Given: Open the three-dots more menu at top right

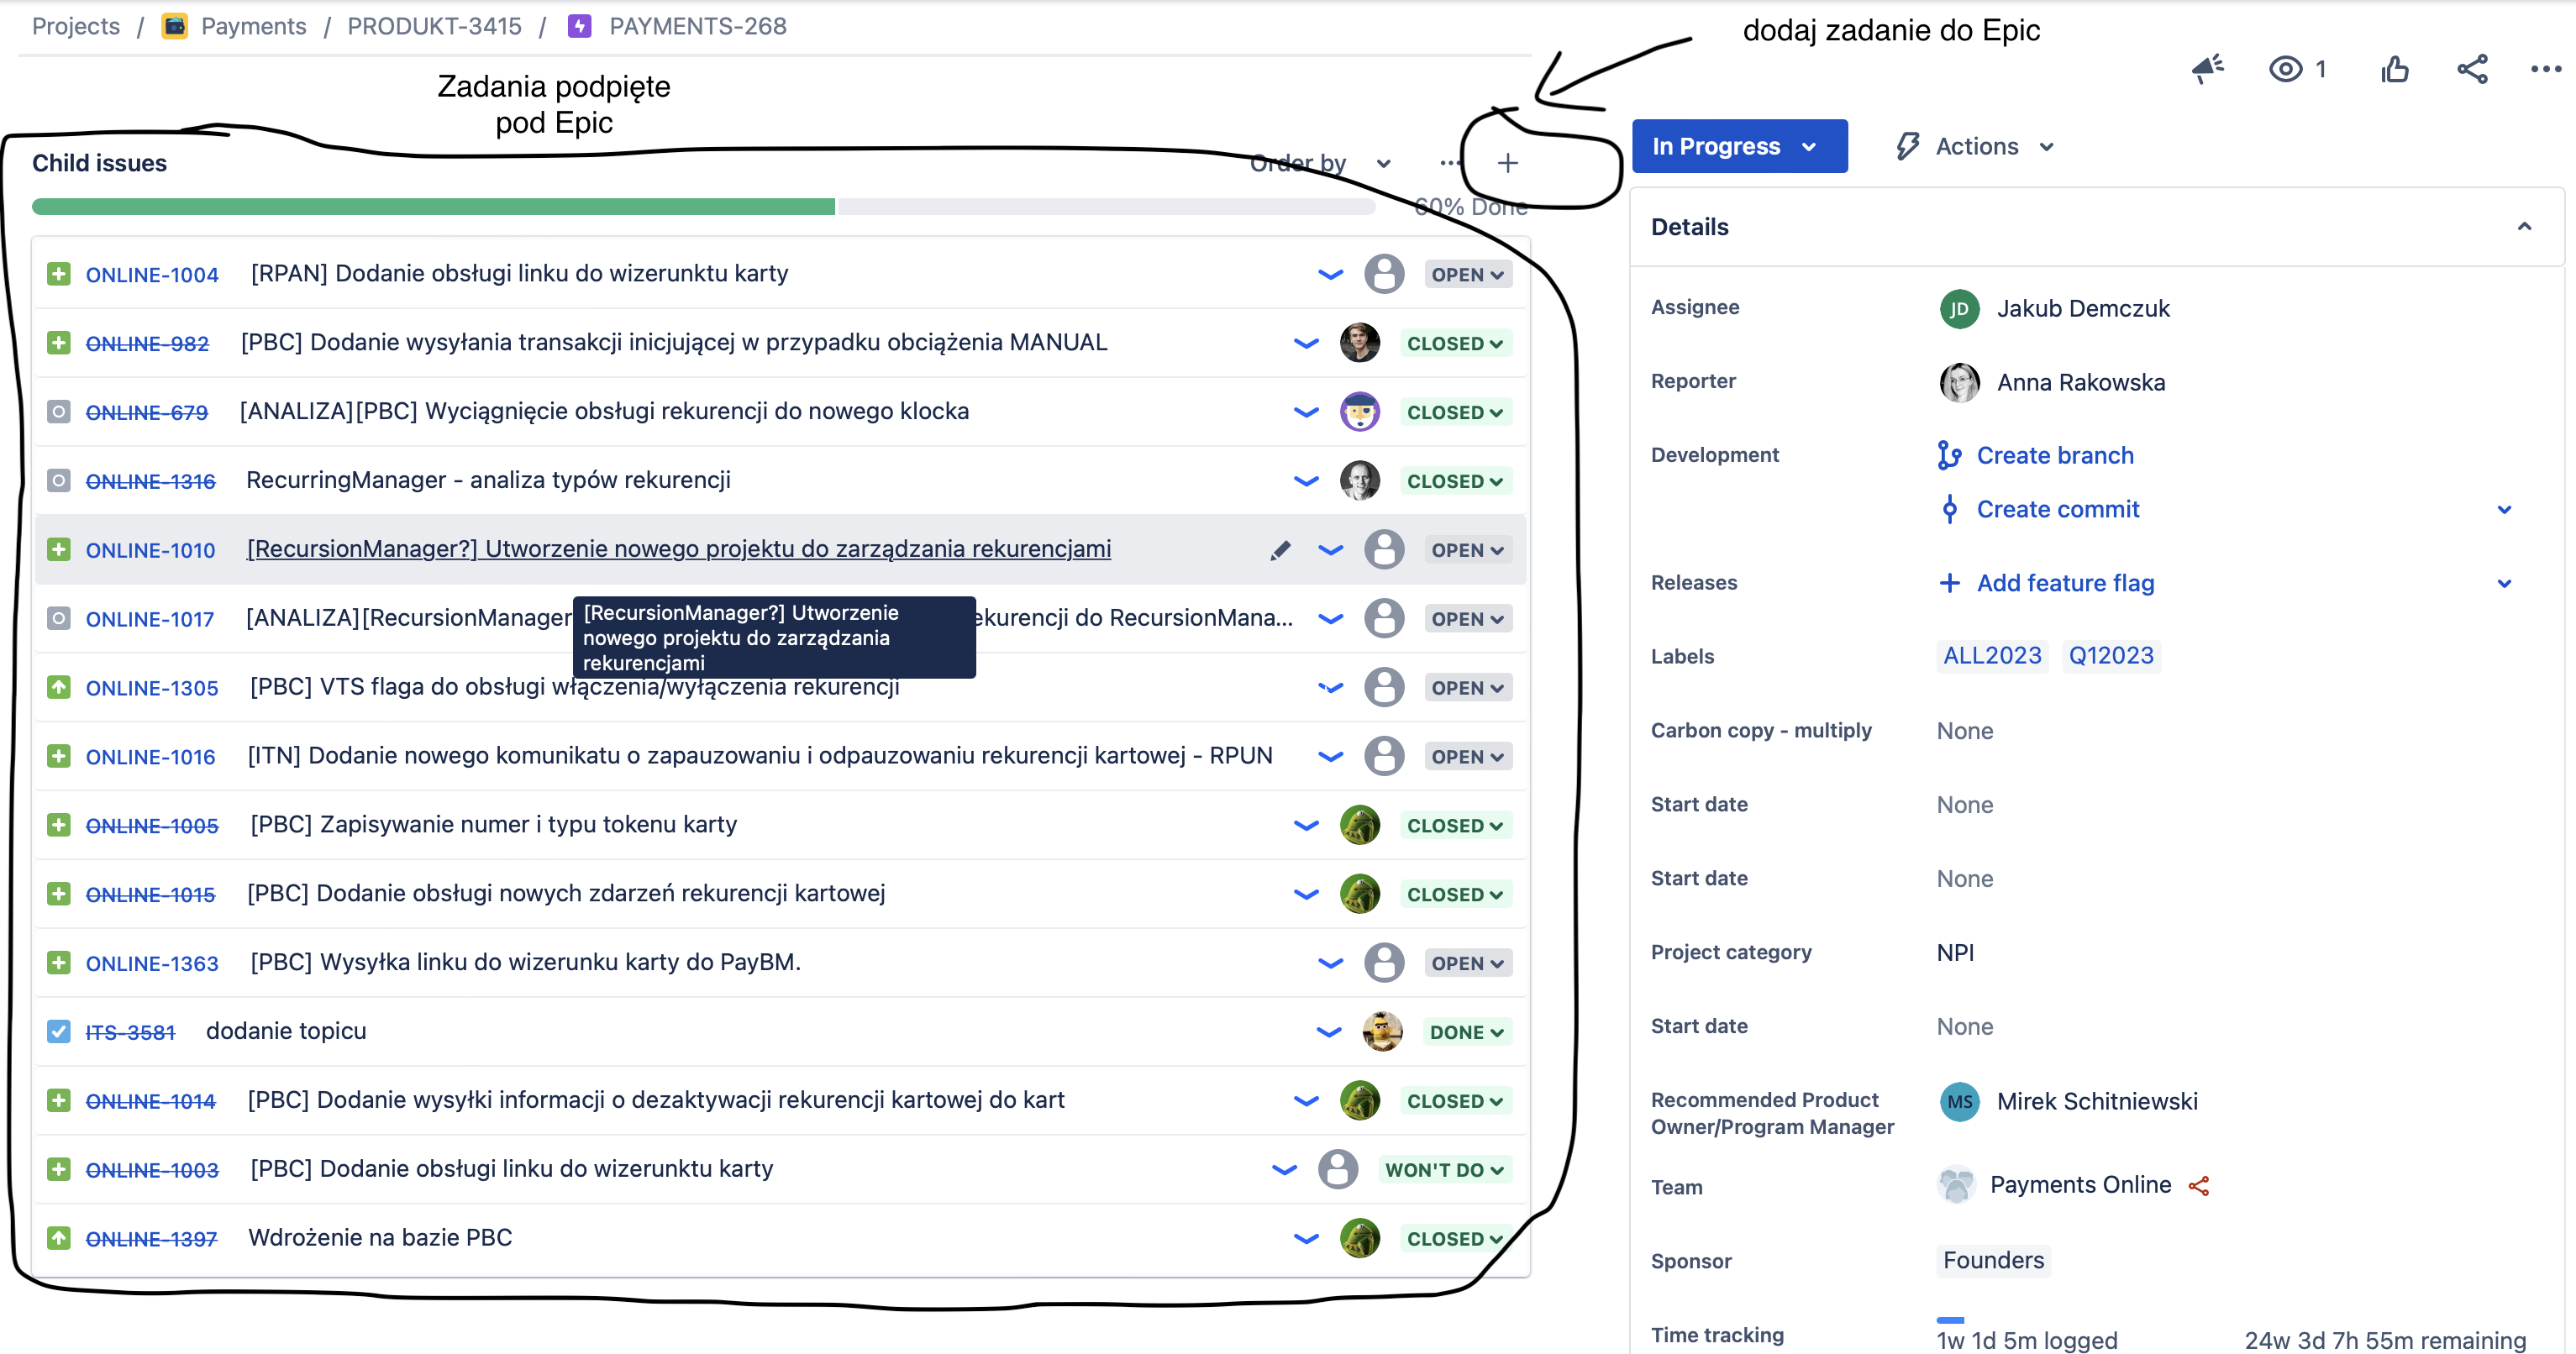Looking at the screenshot, I should (2545, 69).
